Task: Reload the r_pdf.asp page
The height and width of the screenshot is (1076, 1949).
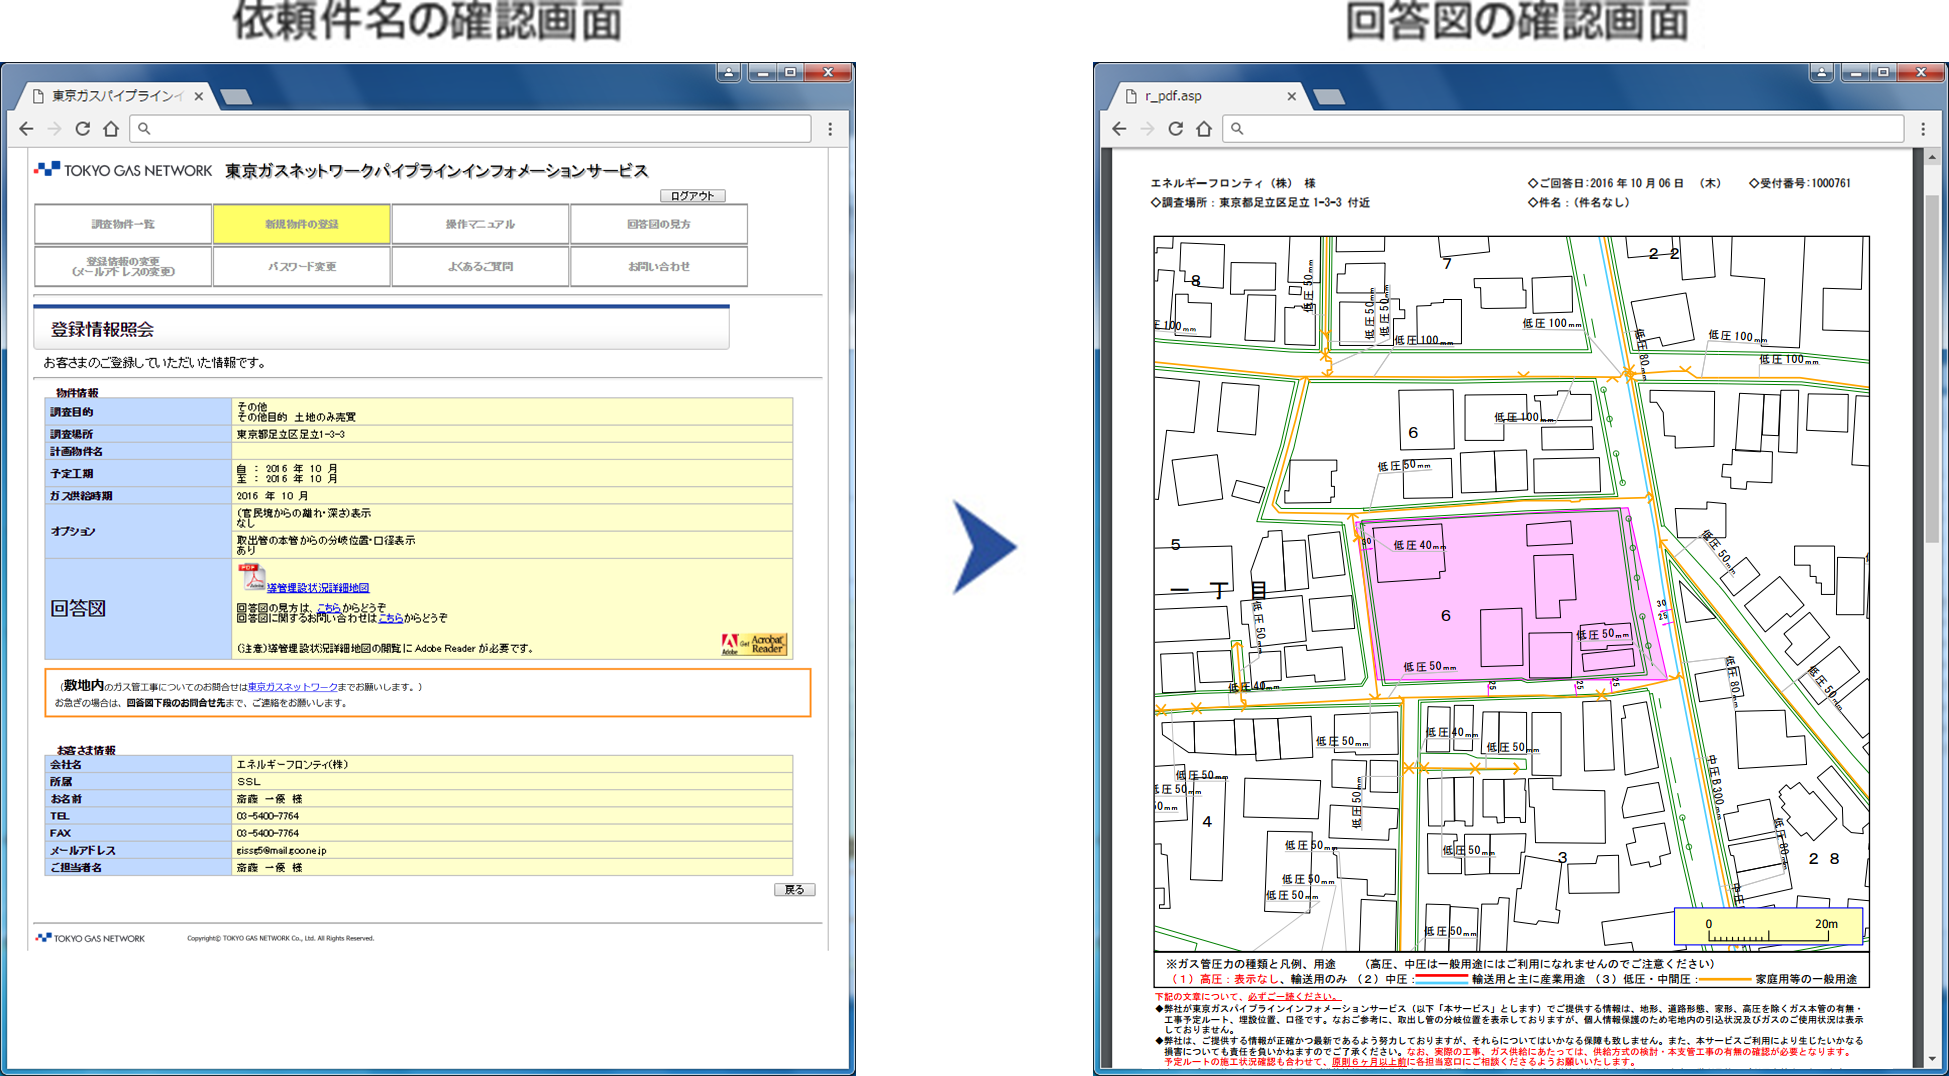Action: pyautogui.click(x=1176, y=129)
